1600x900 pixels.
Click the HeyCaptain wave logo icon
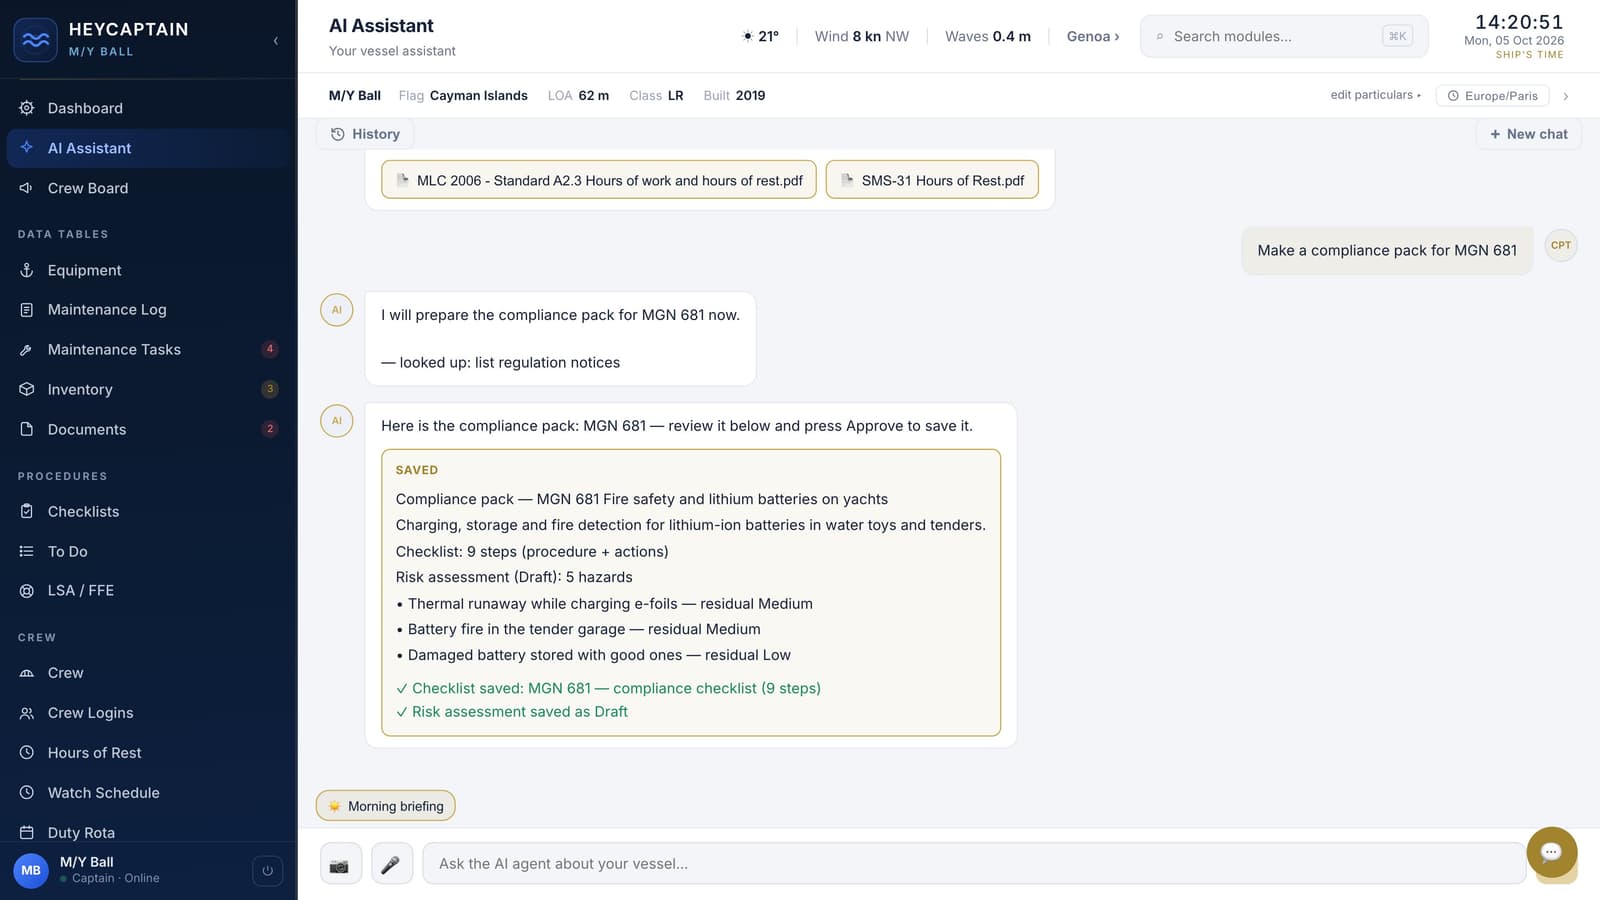point(36,40)
